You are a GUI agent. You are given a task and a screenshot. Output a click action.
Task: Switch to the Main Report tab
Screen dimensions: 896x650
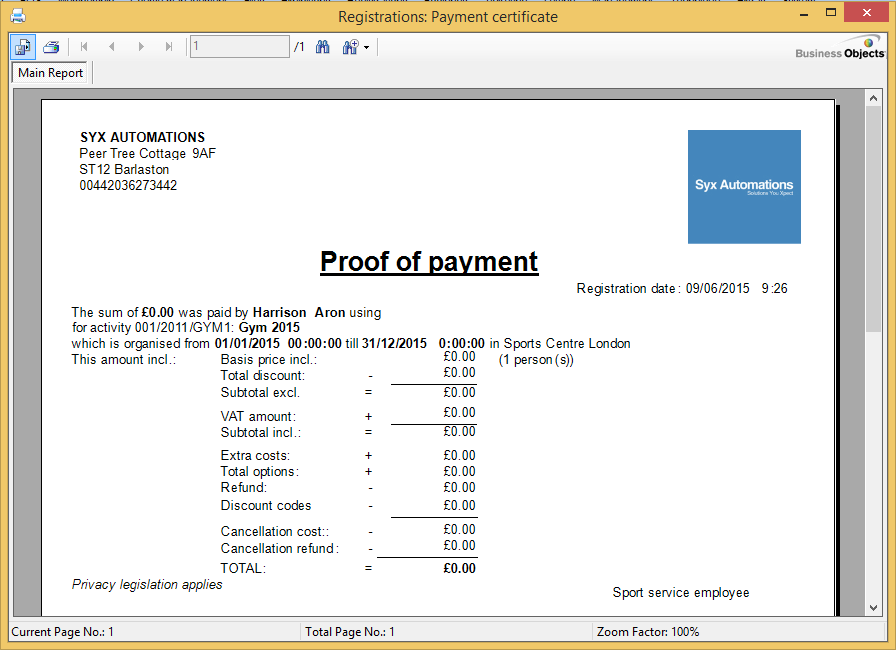49,72
